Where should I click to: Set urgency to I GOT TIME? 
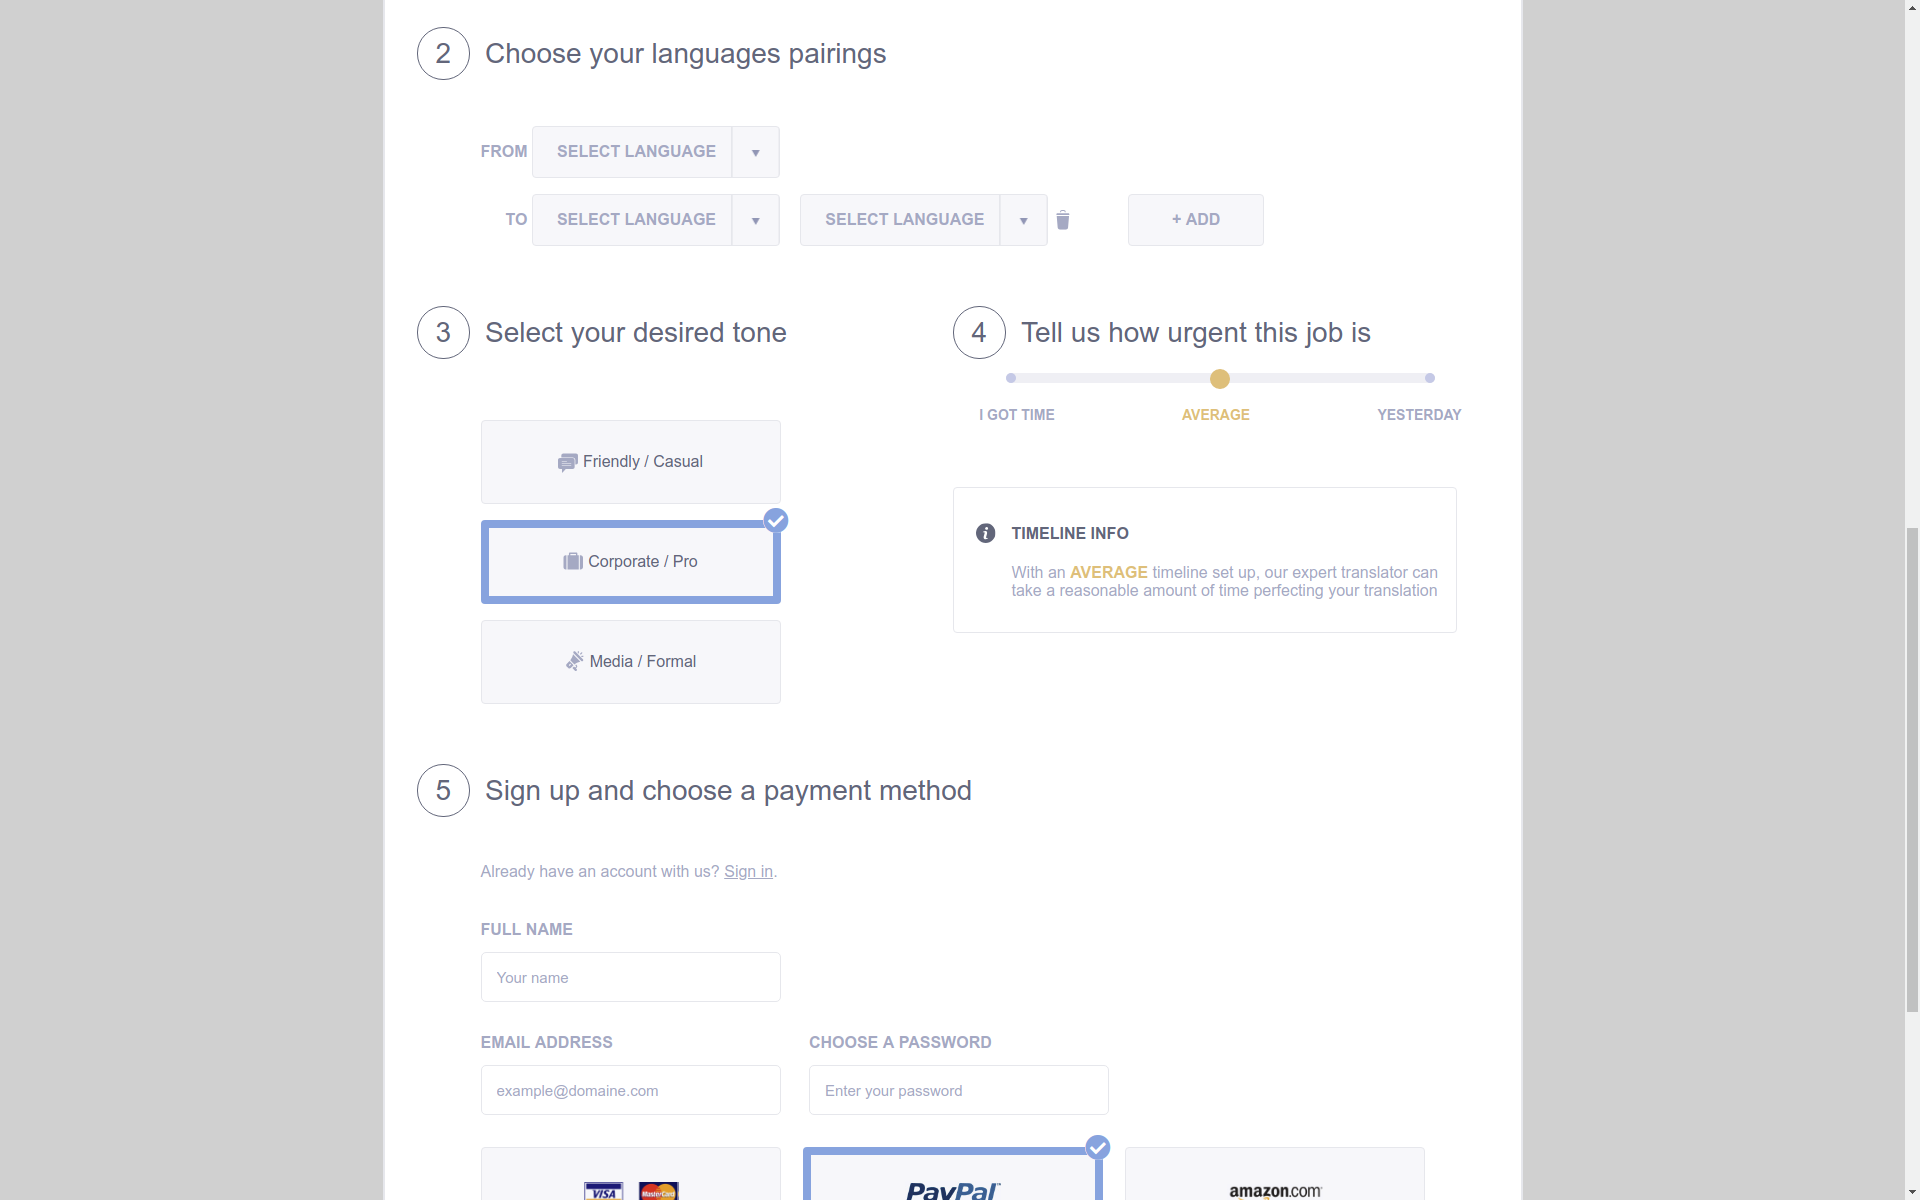click(1011, 378)
